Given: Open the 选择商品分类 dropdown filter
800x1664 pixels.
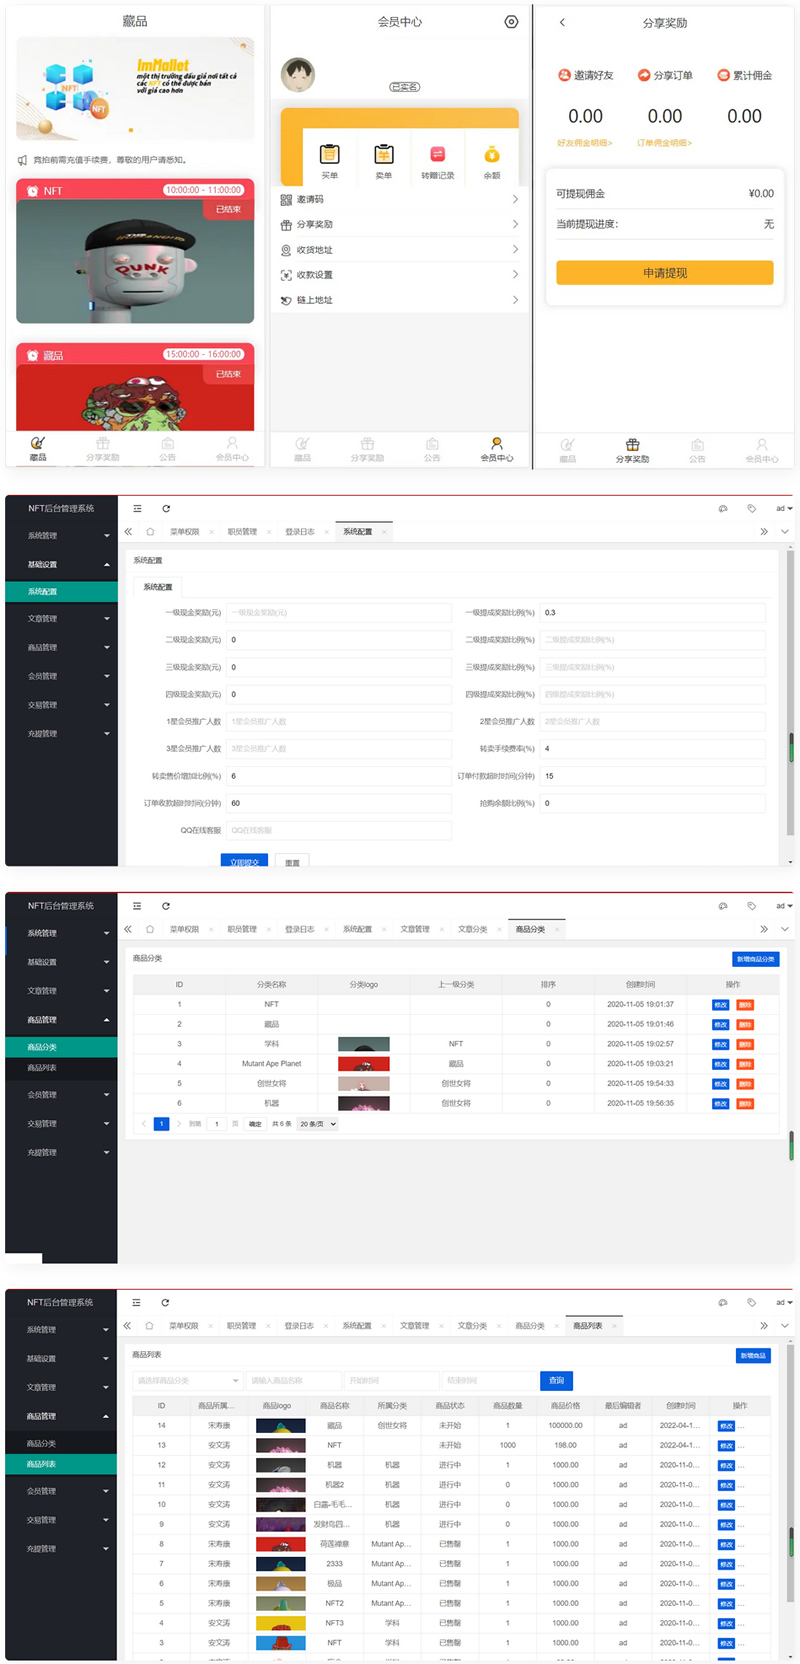Looking at the screenshot, I should pos(188,1381).
